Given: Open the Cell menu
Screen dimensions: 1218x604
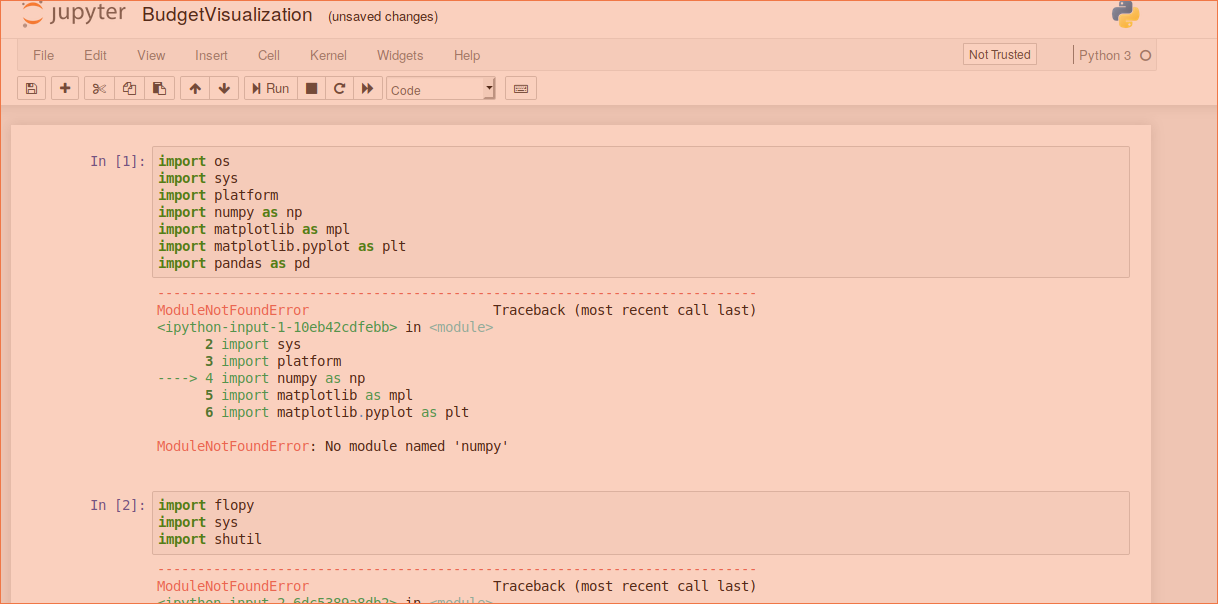Looking at the screenshot, I should (269, 55).
